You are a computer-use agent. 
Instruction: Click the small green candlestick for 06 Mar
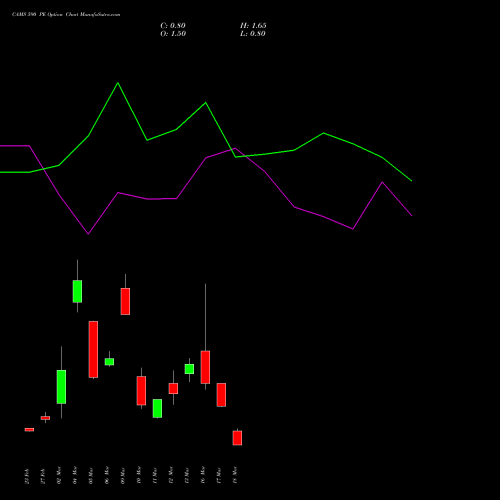pos(109,362)
